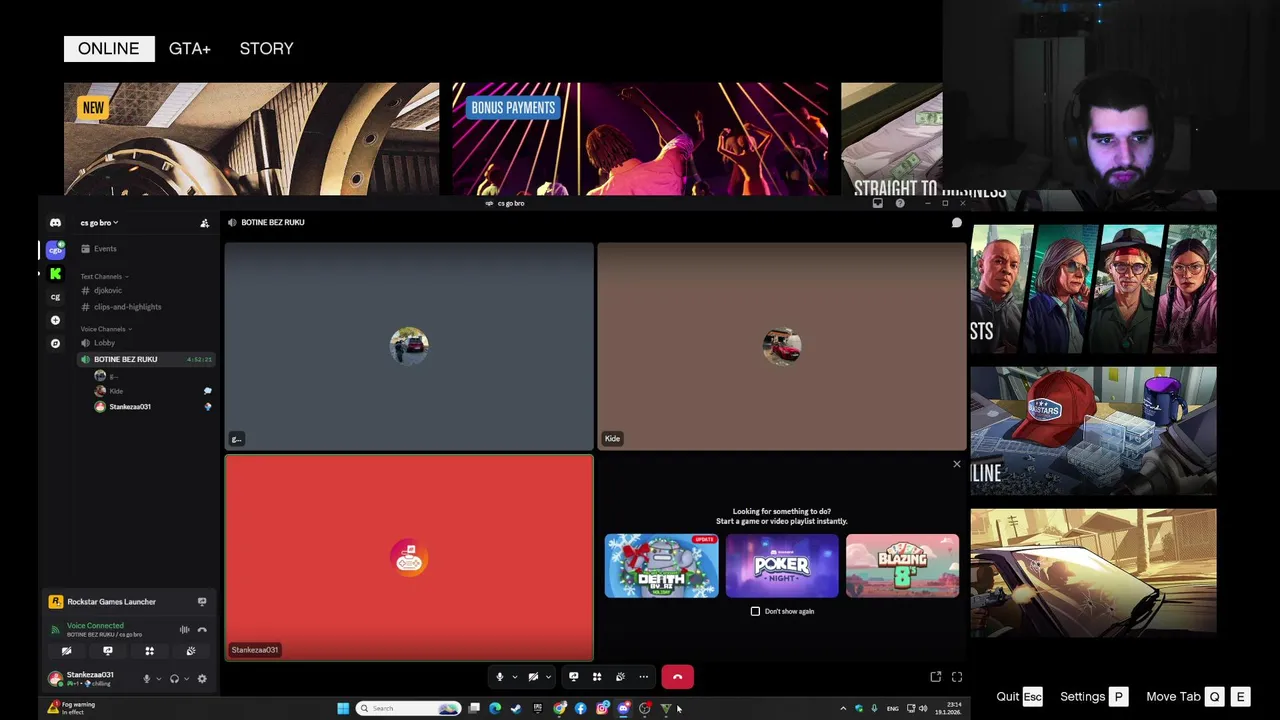Open Events in the channel list

105,249
